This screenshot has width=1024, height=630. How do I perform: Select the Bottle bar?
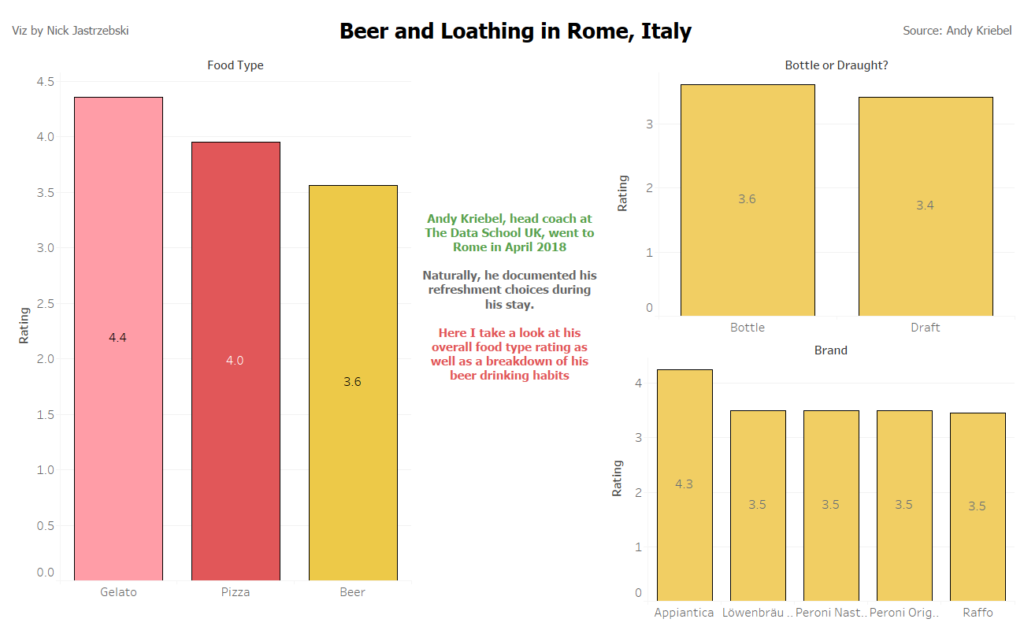tap(747, 200)
